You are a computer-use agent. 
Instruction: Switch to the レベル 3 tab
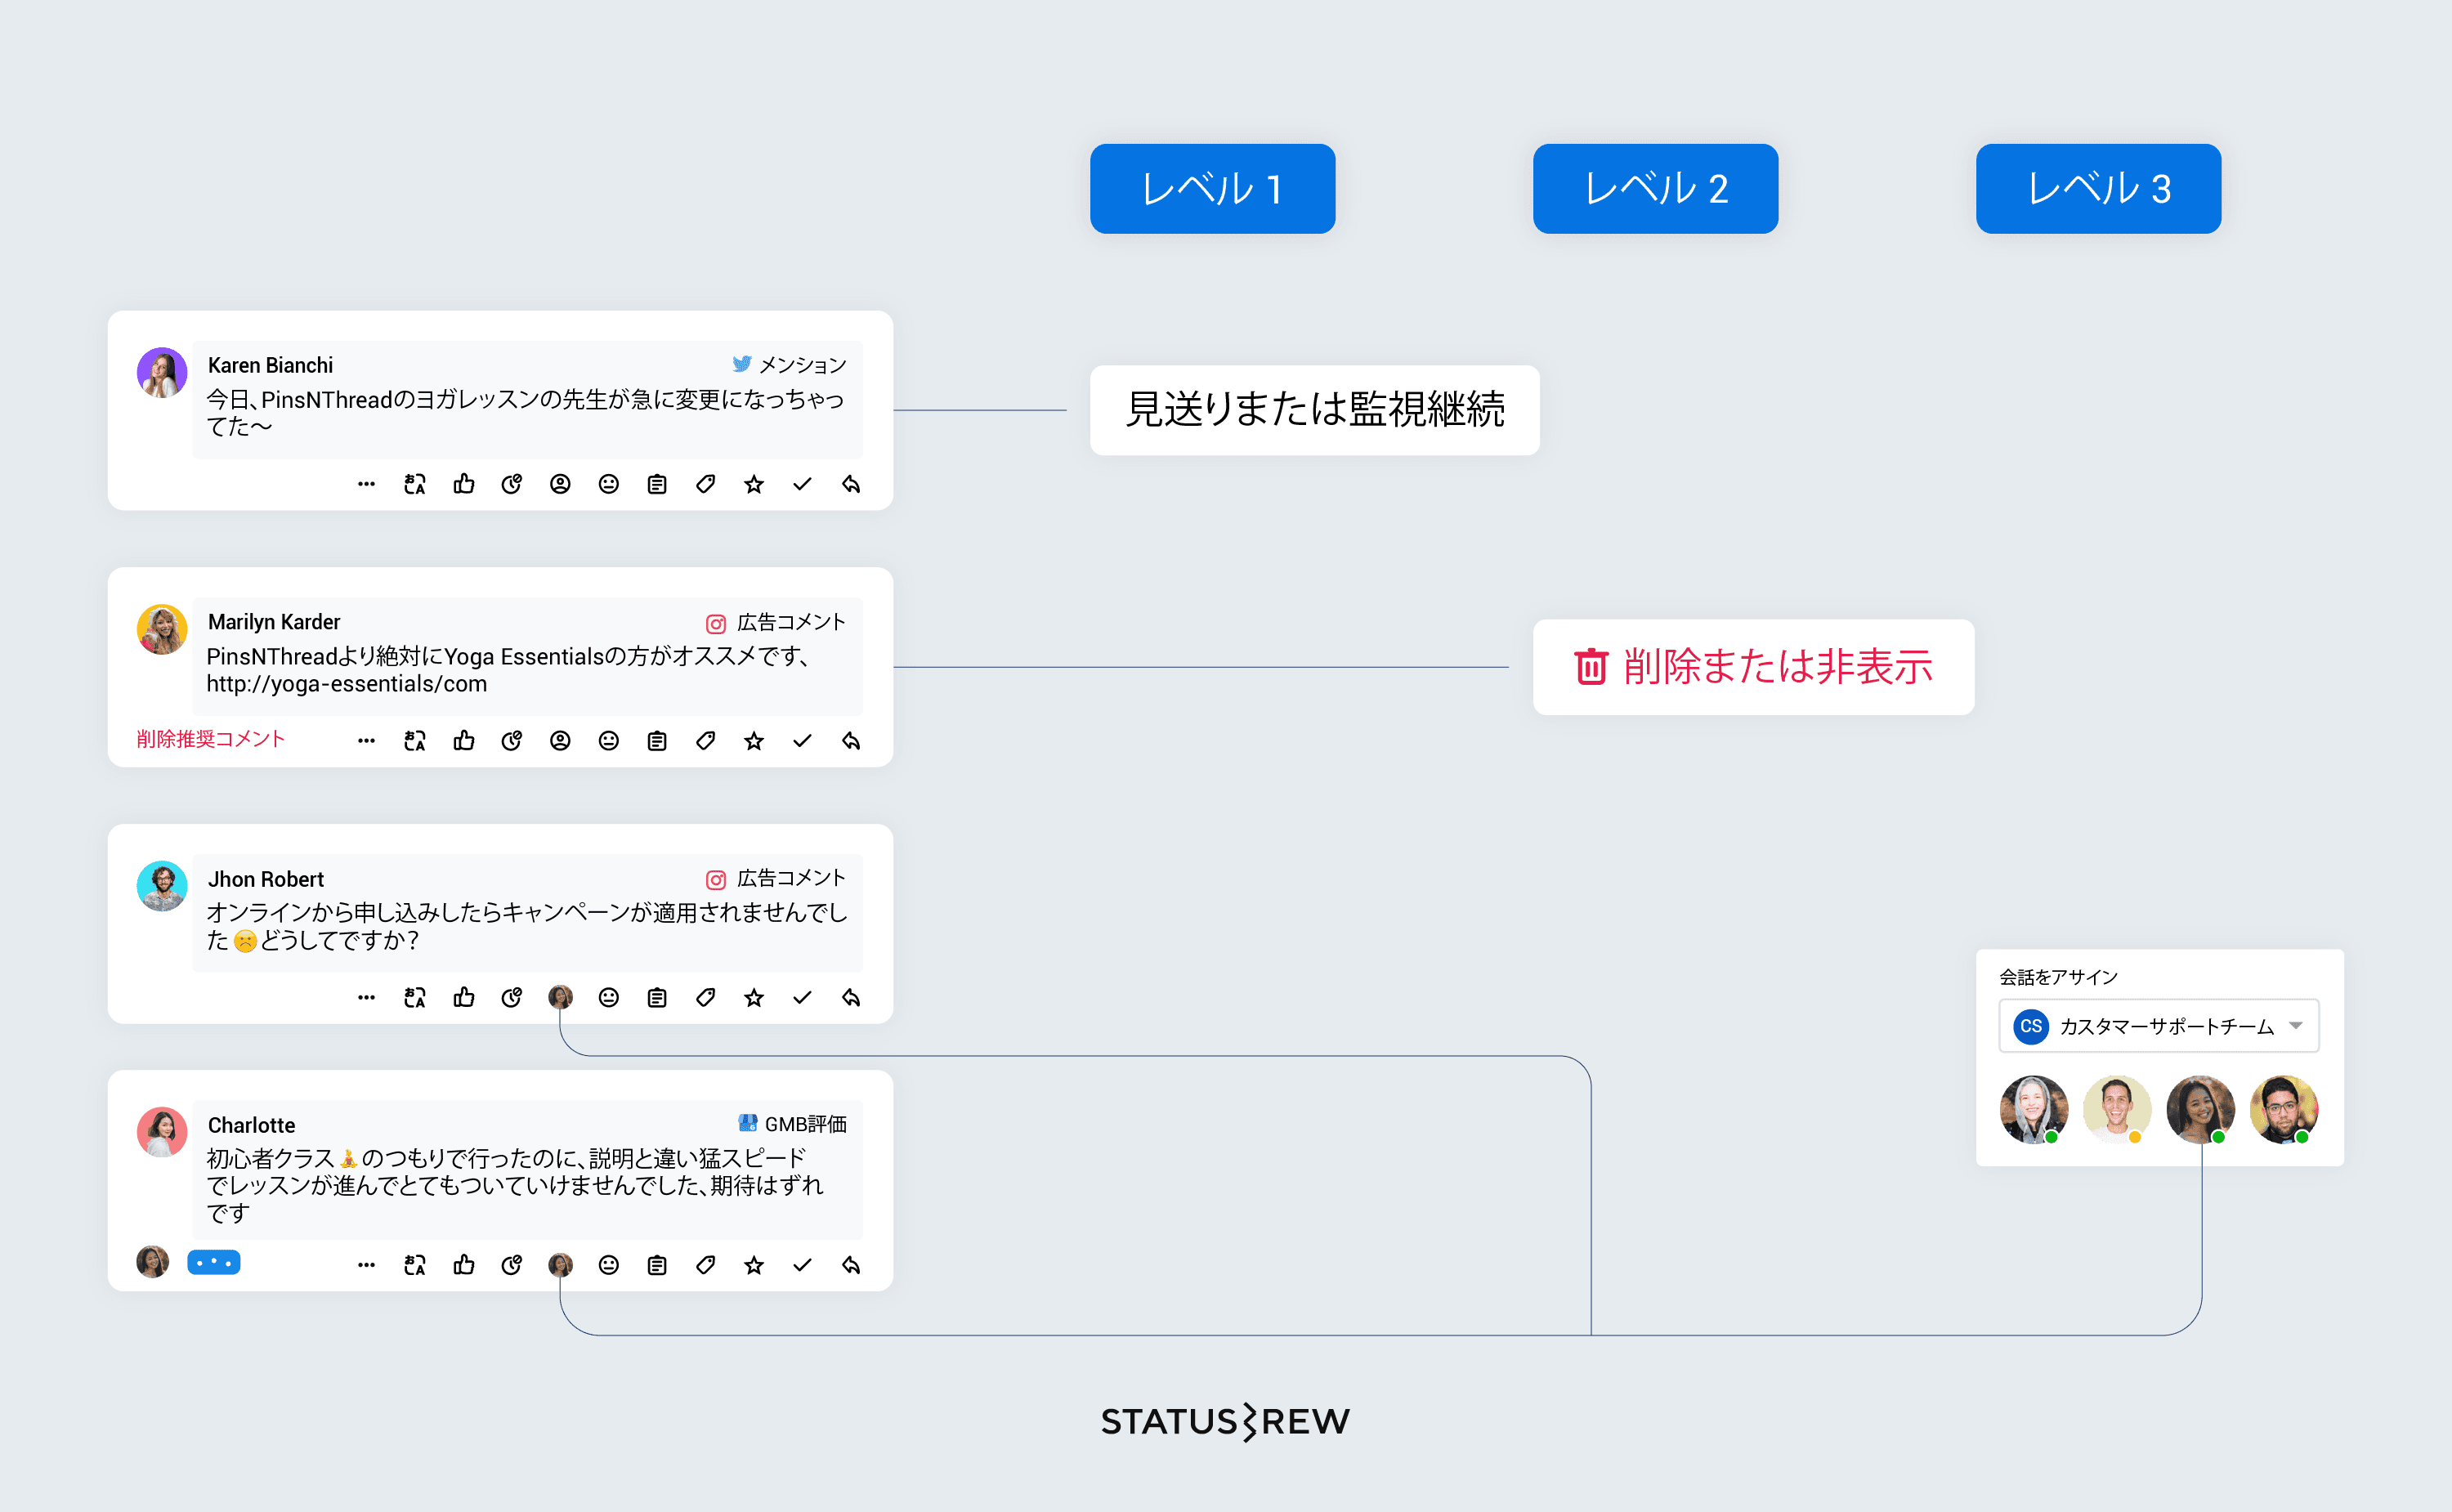2098,189
